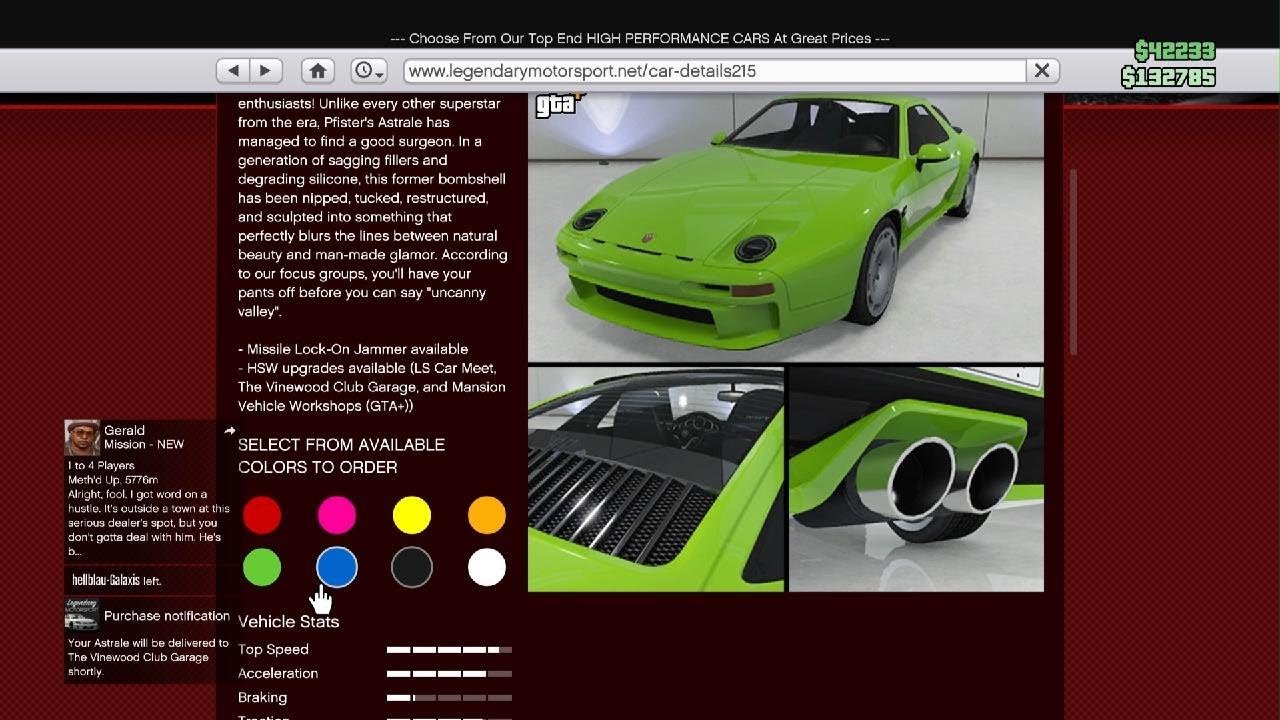Screen dimensions: 1280x720
Task: Click the page scrollbar on the right
Action: (1073, 262)
